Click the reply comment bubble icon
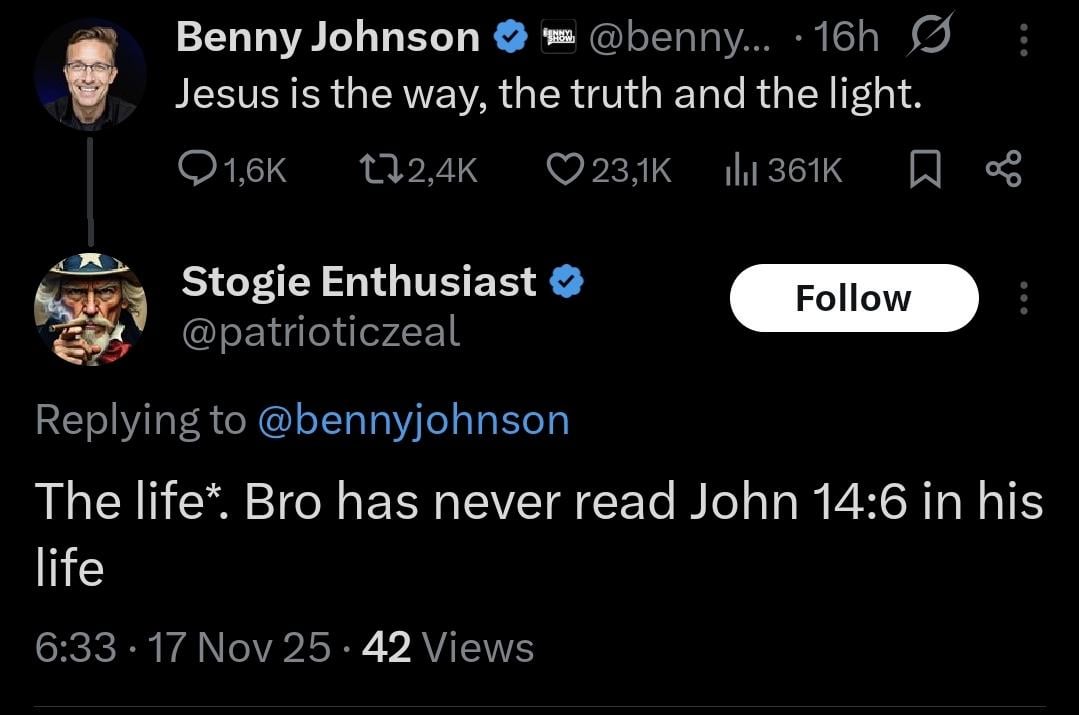 click(196, 172)
